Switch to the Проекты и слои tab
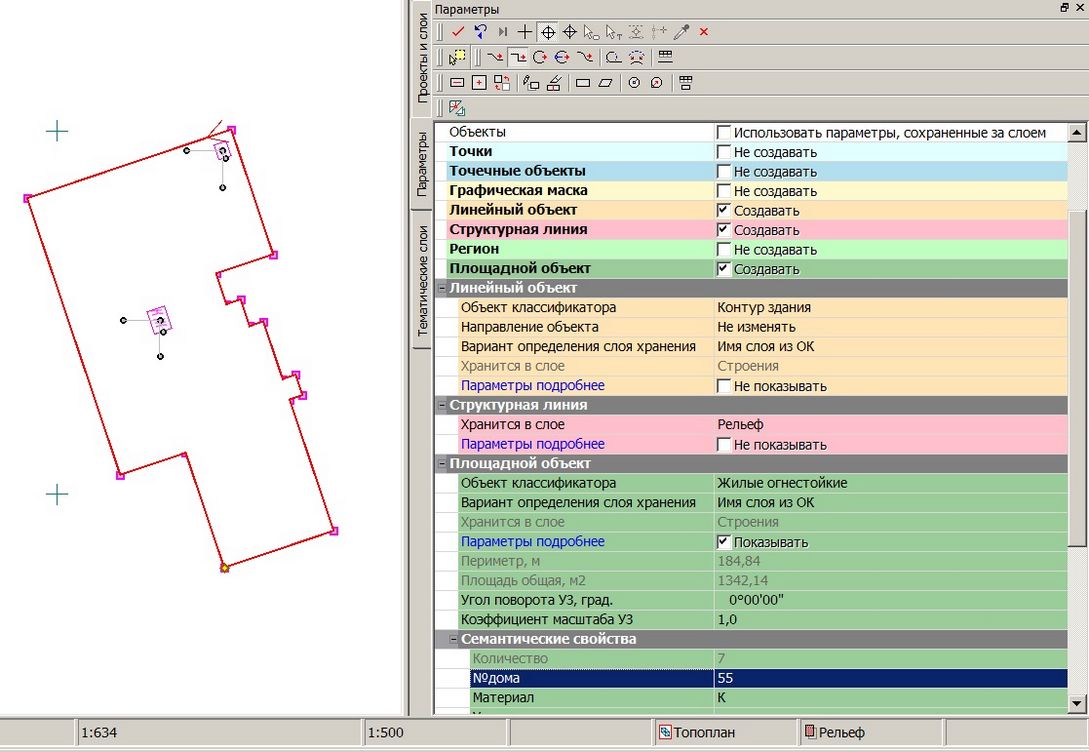 pos(422,58)
